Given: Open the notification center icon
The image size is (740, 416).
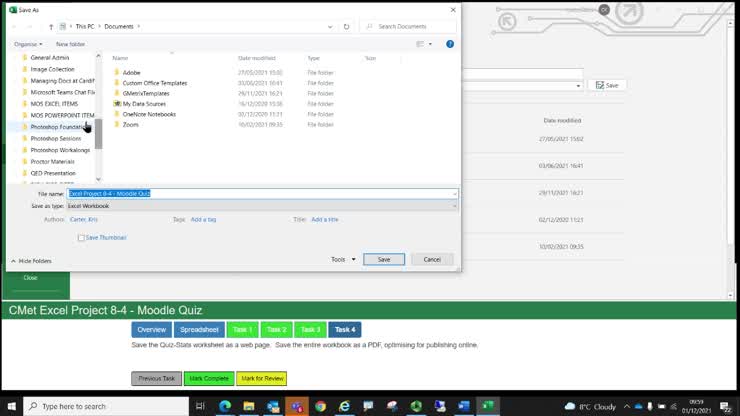Looking at the screenshot, I should pyautogui.click(x=725, y=406).
